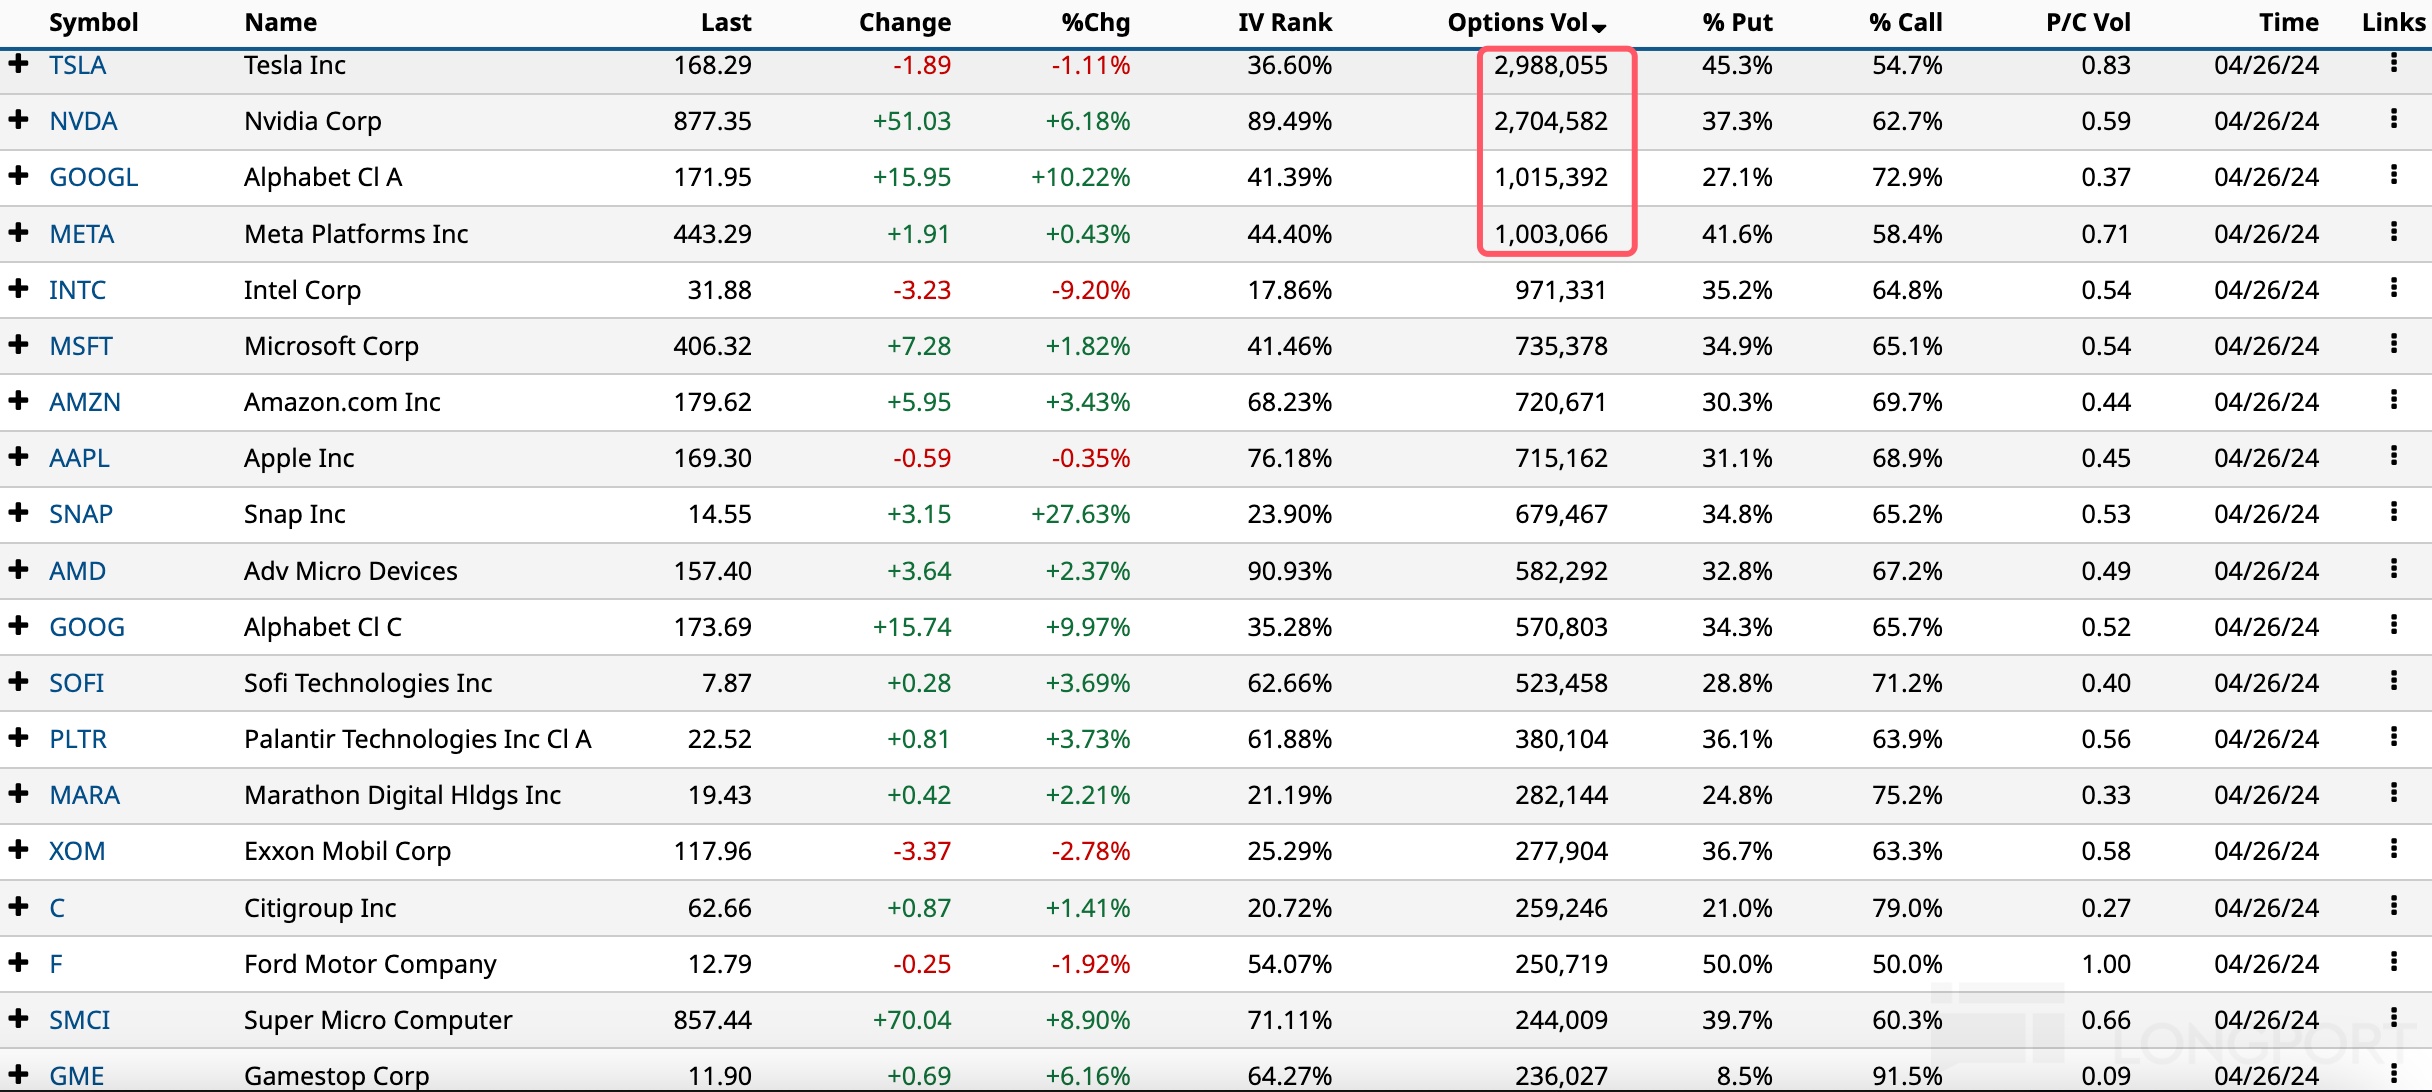The image size is (2432, 1092).
Task: Open the SMCI ticker link
Action: coord(80,1020)
